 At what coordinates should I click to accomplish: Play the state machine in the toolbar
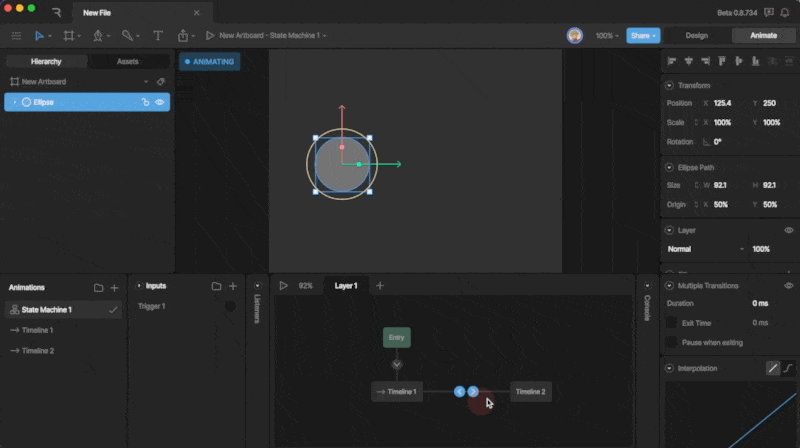(210, 35)
